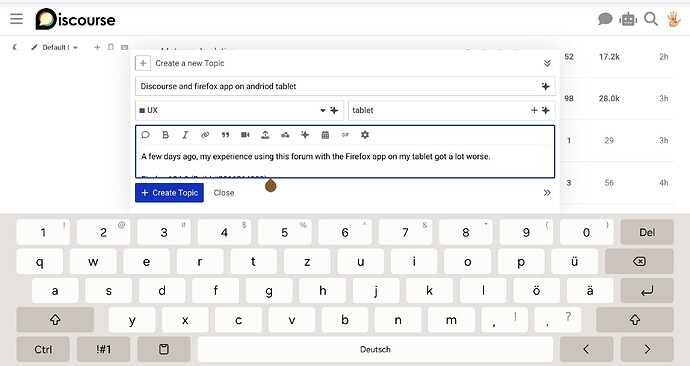Show preview with double right chevron
690x366 pixels.
click(547, 193)
